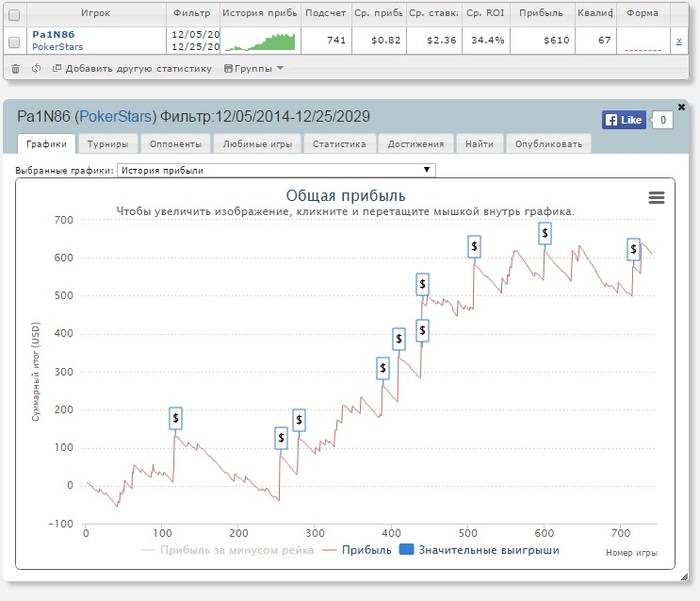Click Добавить другую статистику button
This screenshot has width=700, height=601.
click(132, 68)
